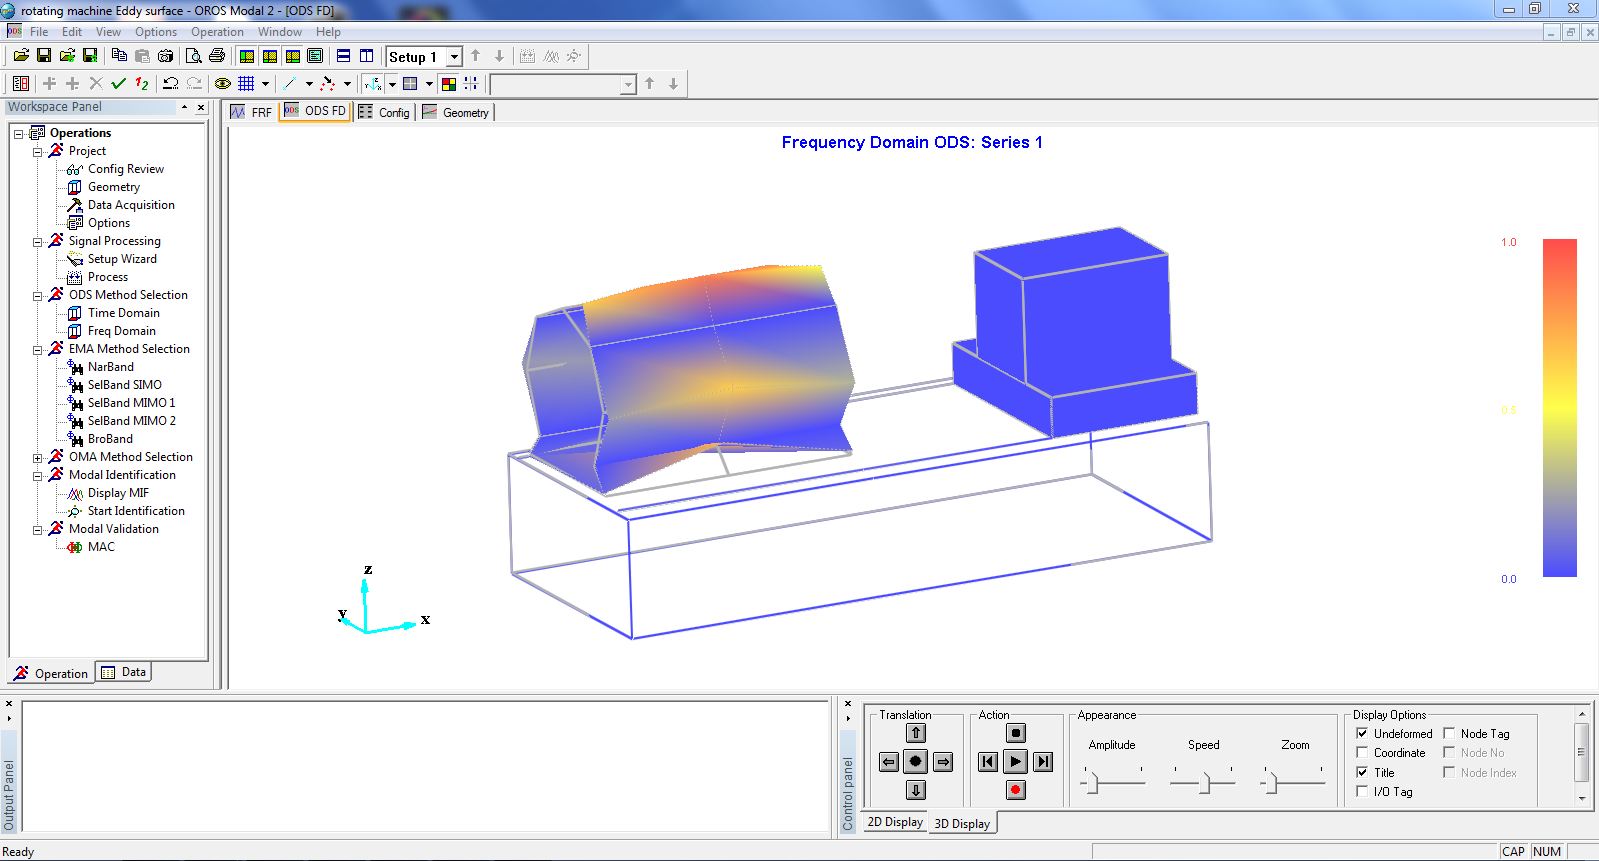This screenshot has height=861, width=1599.
Task: Enable the Node Tag checkbox
Action: [1449, 733]
